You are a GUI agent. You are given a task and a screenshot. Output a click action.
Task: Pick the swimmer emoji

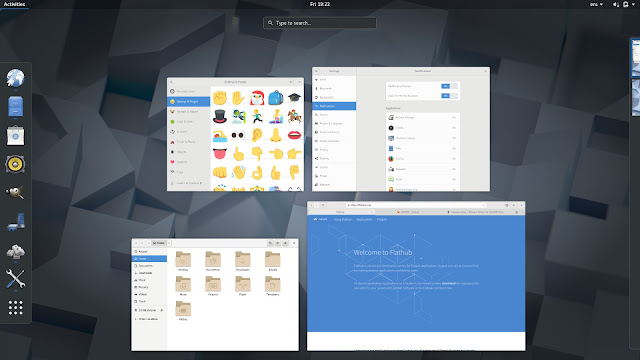pos(220,136)
